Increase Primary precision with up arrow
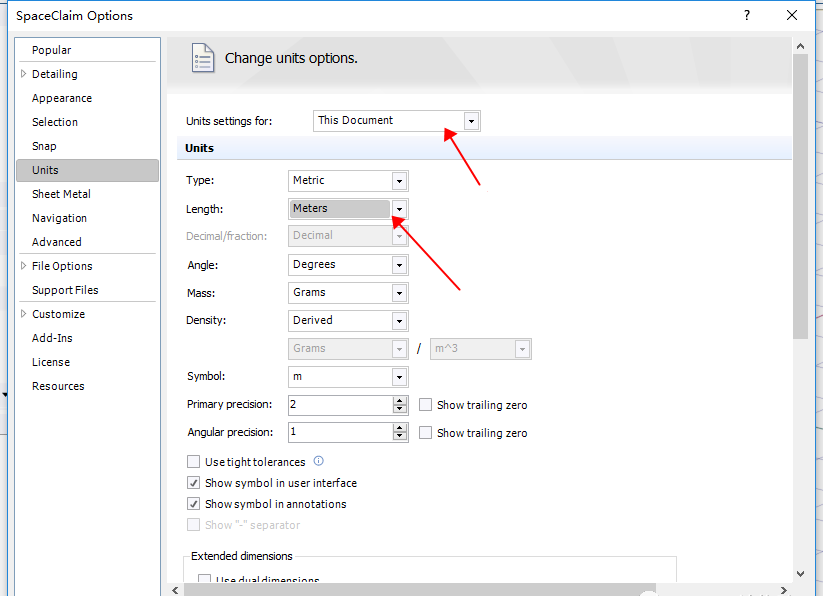The image size is (823, 596). 400,400
